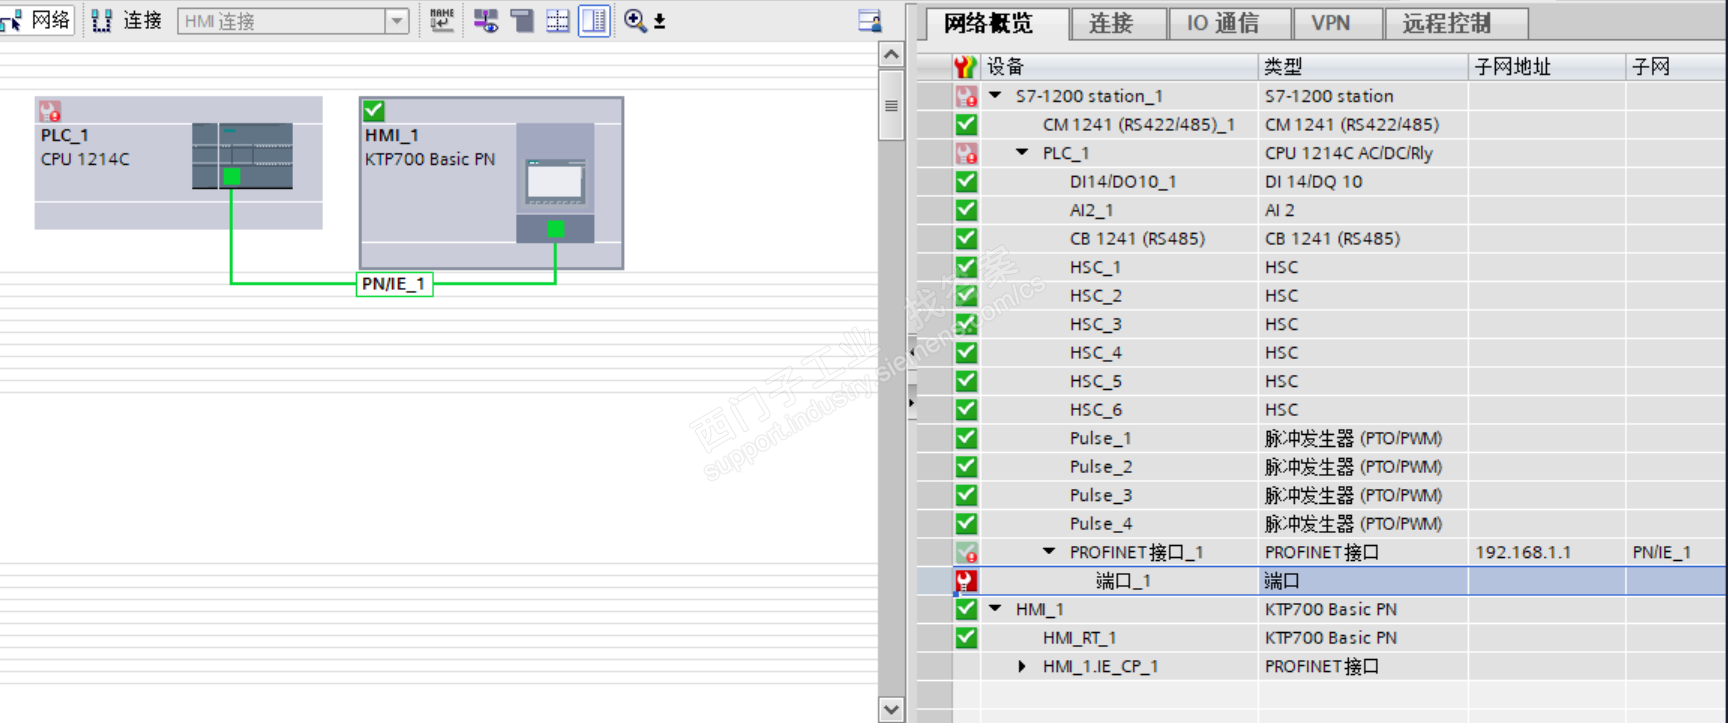Viewport: 1728px width, 723px height.
Task: Click S7-1200 station_1 row error status icon
Action: [x=966, y=96]
